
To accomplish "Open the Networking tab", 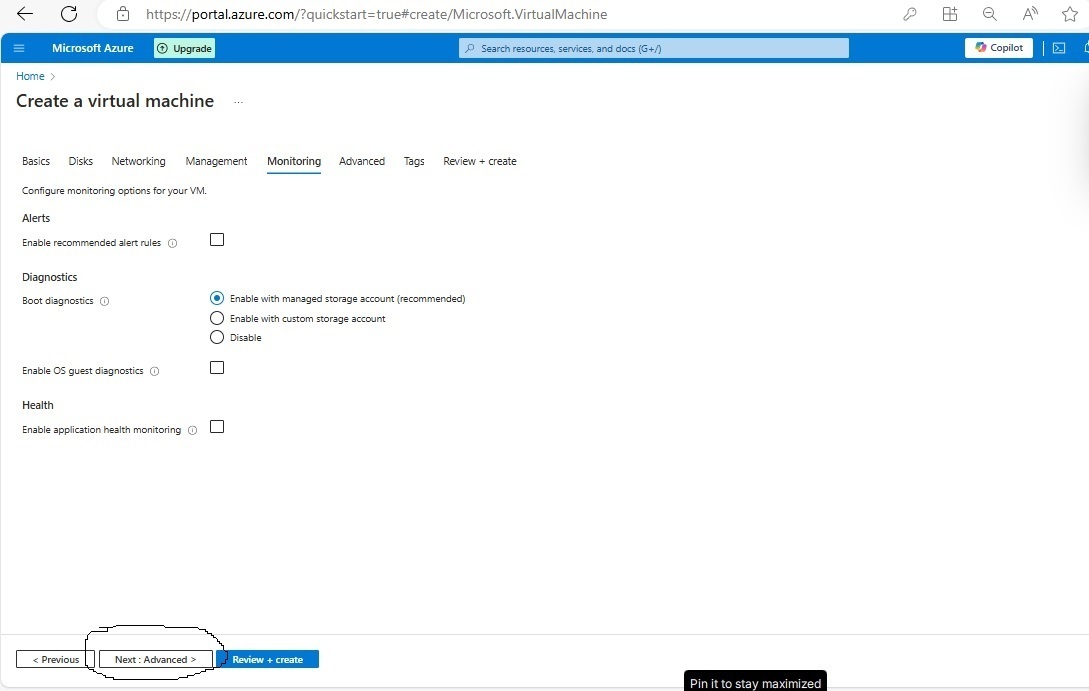I will coord(138,161).
